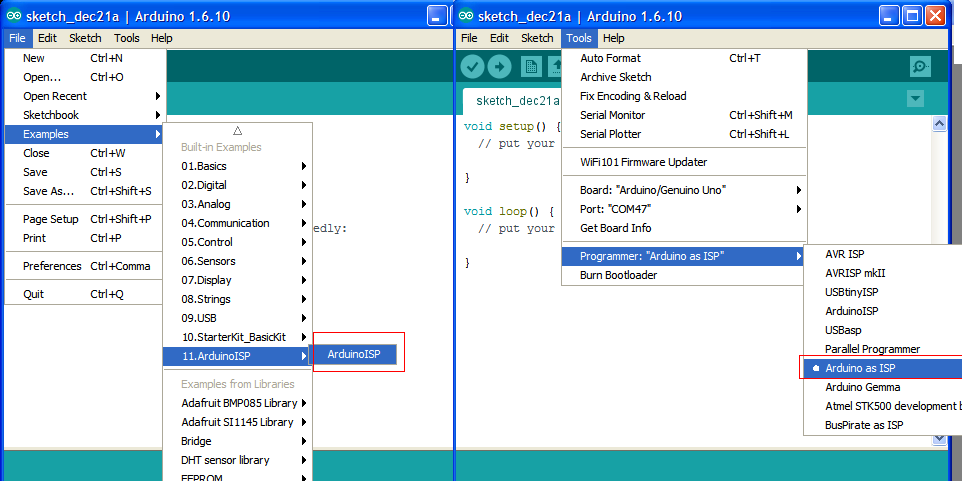
Task: Click Upload arrow icon in right window
Action: point(499,66)
